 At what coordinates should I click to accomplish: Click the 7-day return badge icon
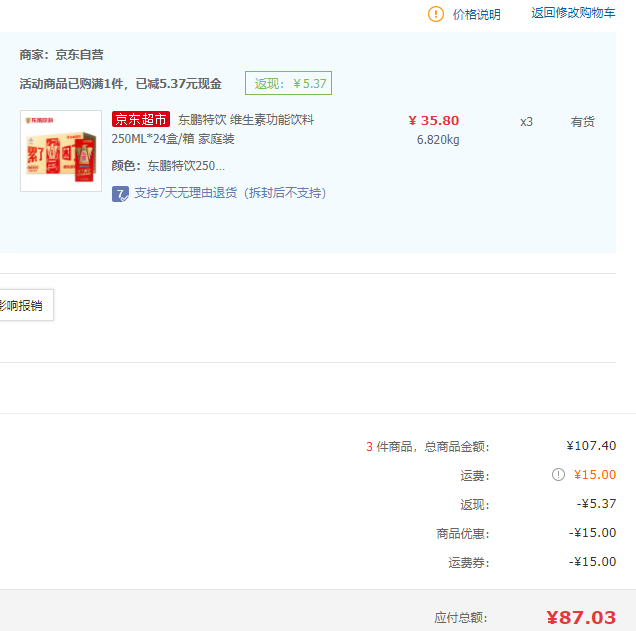[120, 194]
